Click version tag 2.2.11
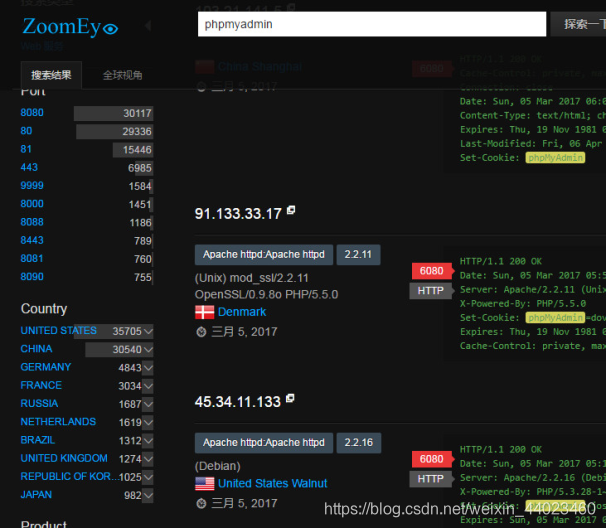This screenshot has width=606, height=528. click(x=358, y=254)
